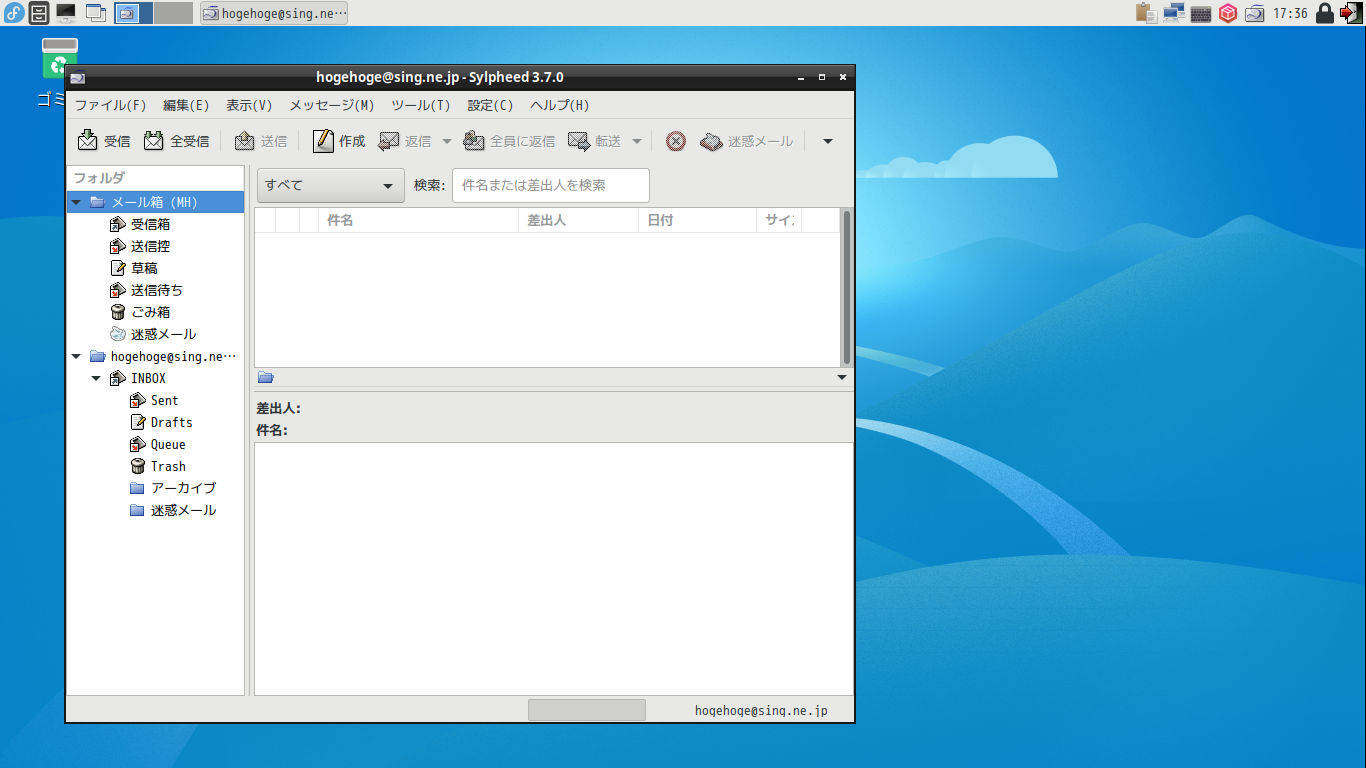Click the folder icon below the message list
Screen dimensions: 1366x768
click(x=266, y=377)
